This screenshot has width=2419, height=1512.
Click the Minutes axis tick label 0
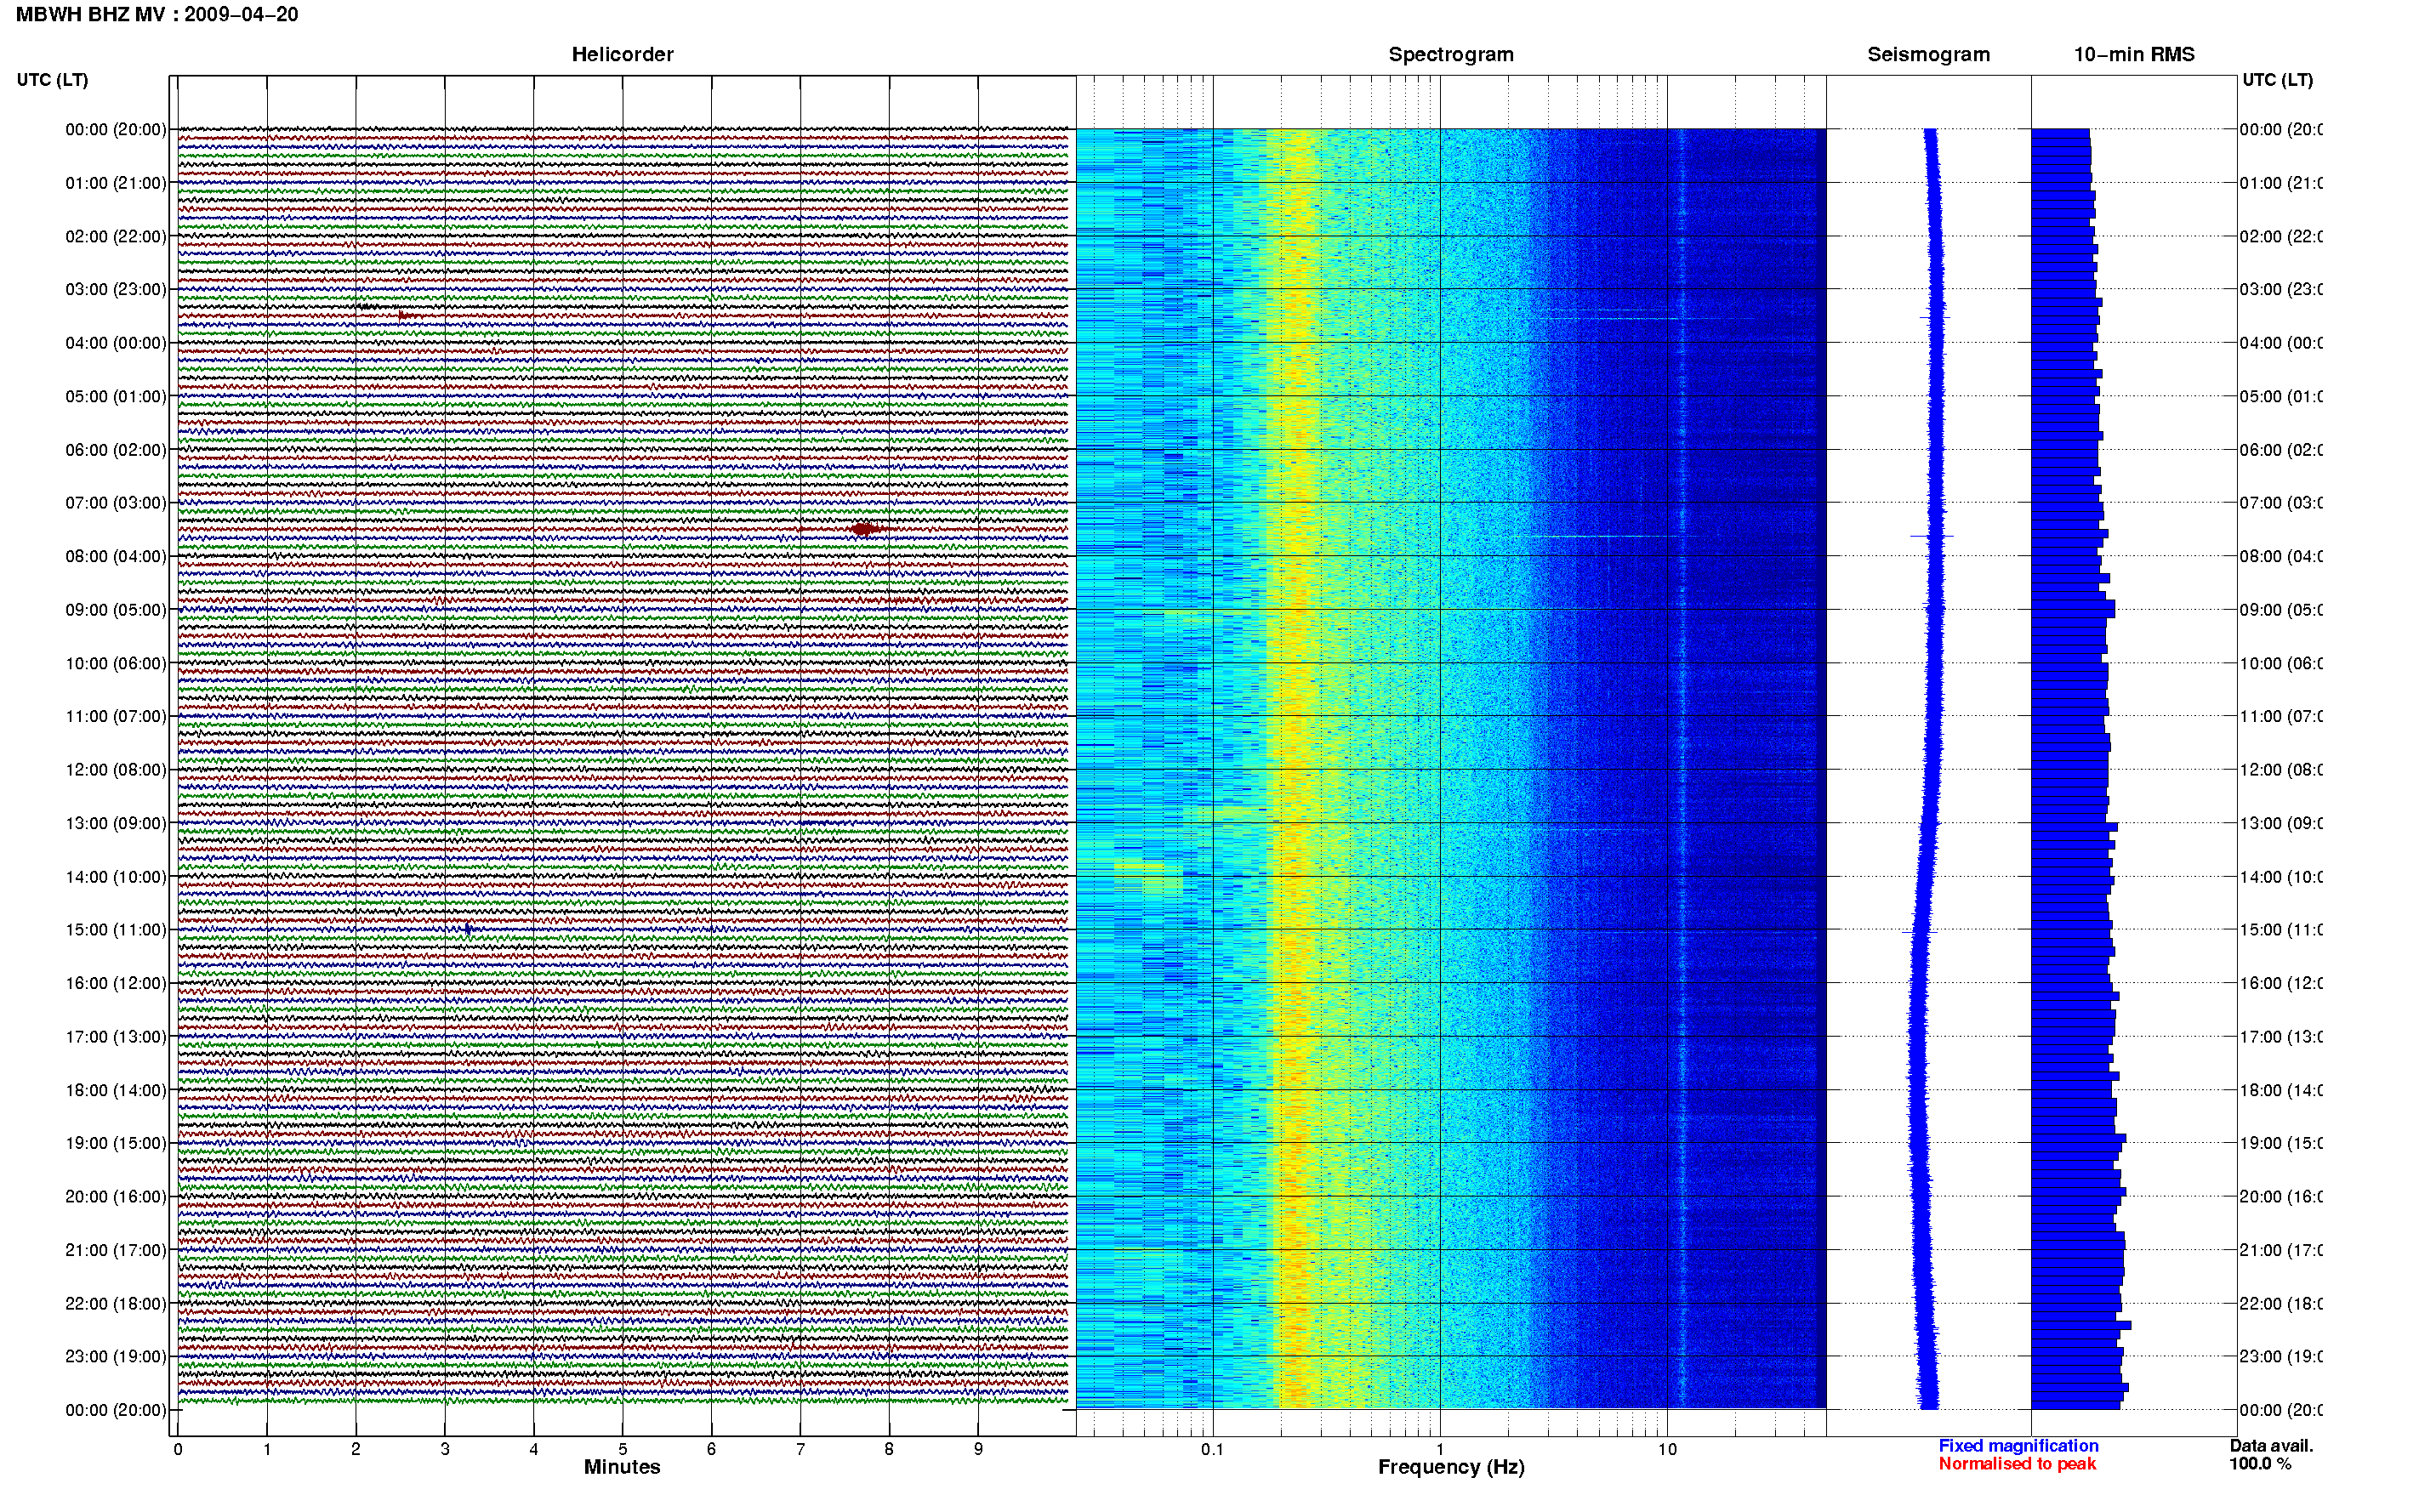[178, 1449]
